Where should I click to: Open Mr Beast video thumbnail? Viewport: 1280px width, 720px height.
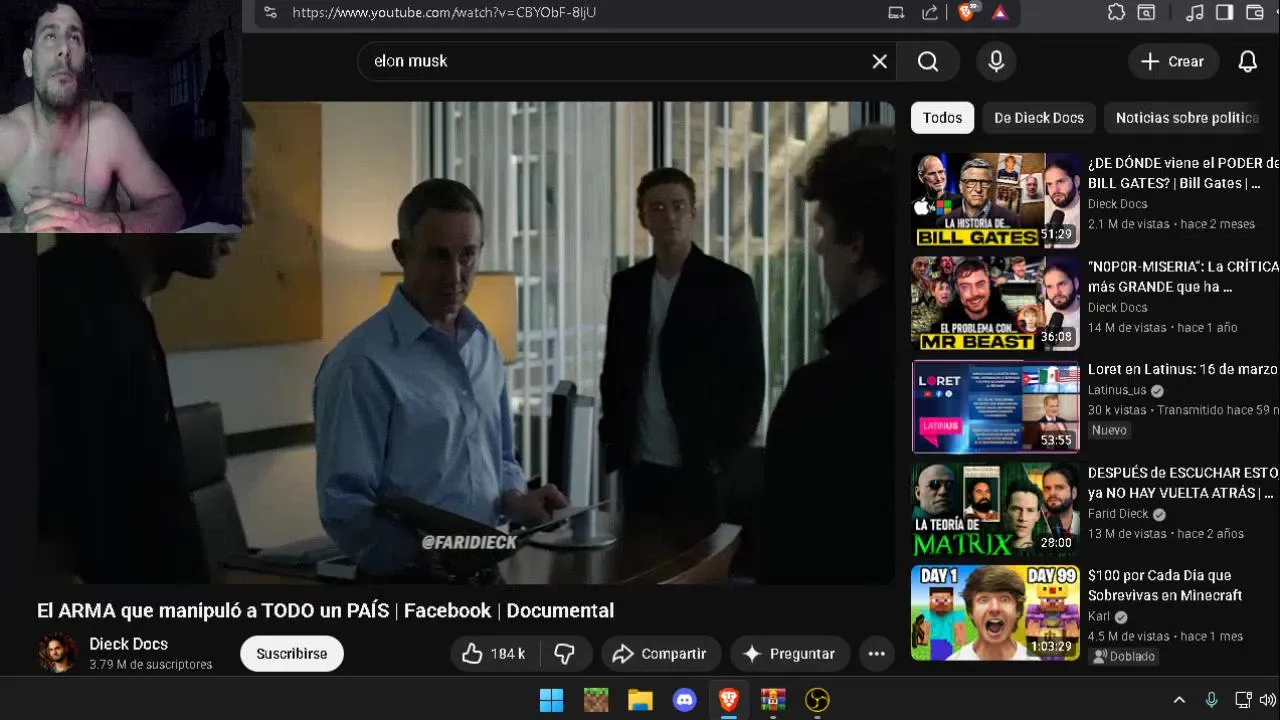point(996,303)
